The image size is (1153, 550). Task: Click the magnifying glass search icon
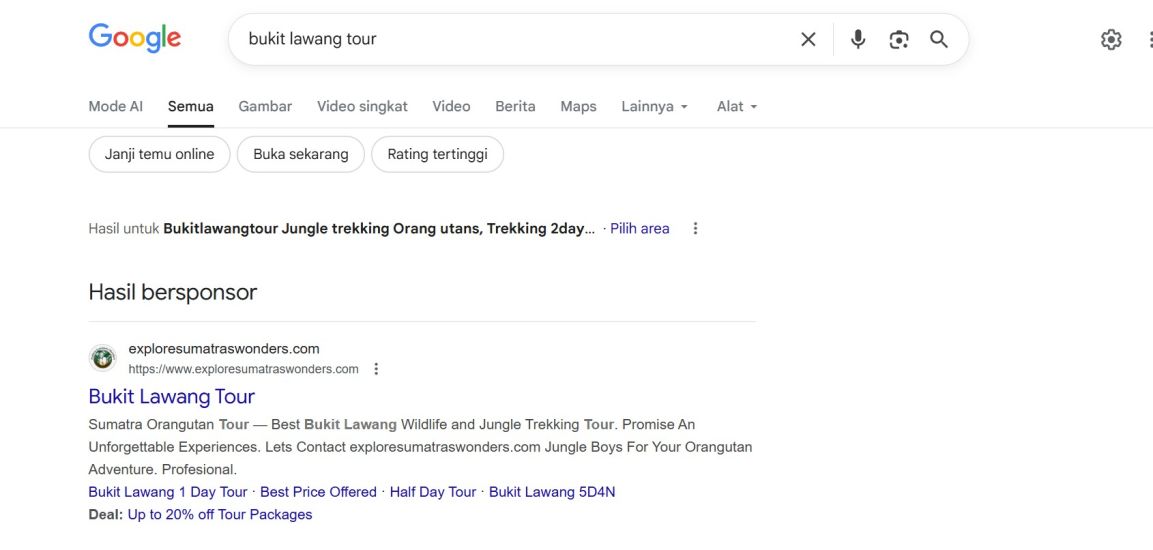tap(939, 39)
